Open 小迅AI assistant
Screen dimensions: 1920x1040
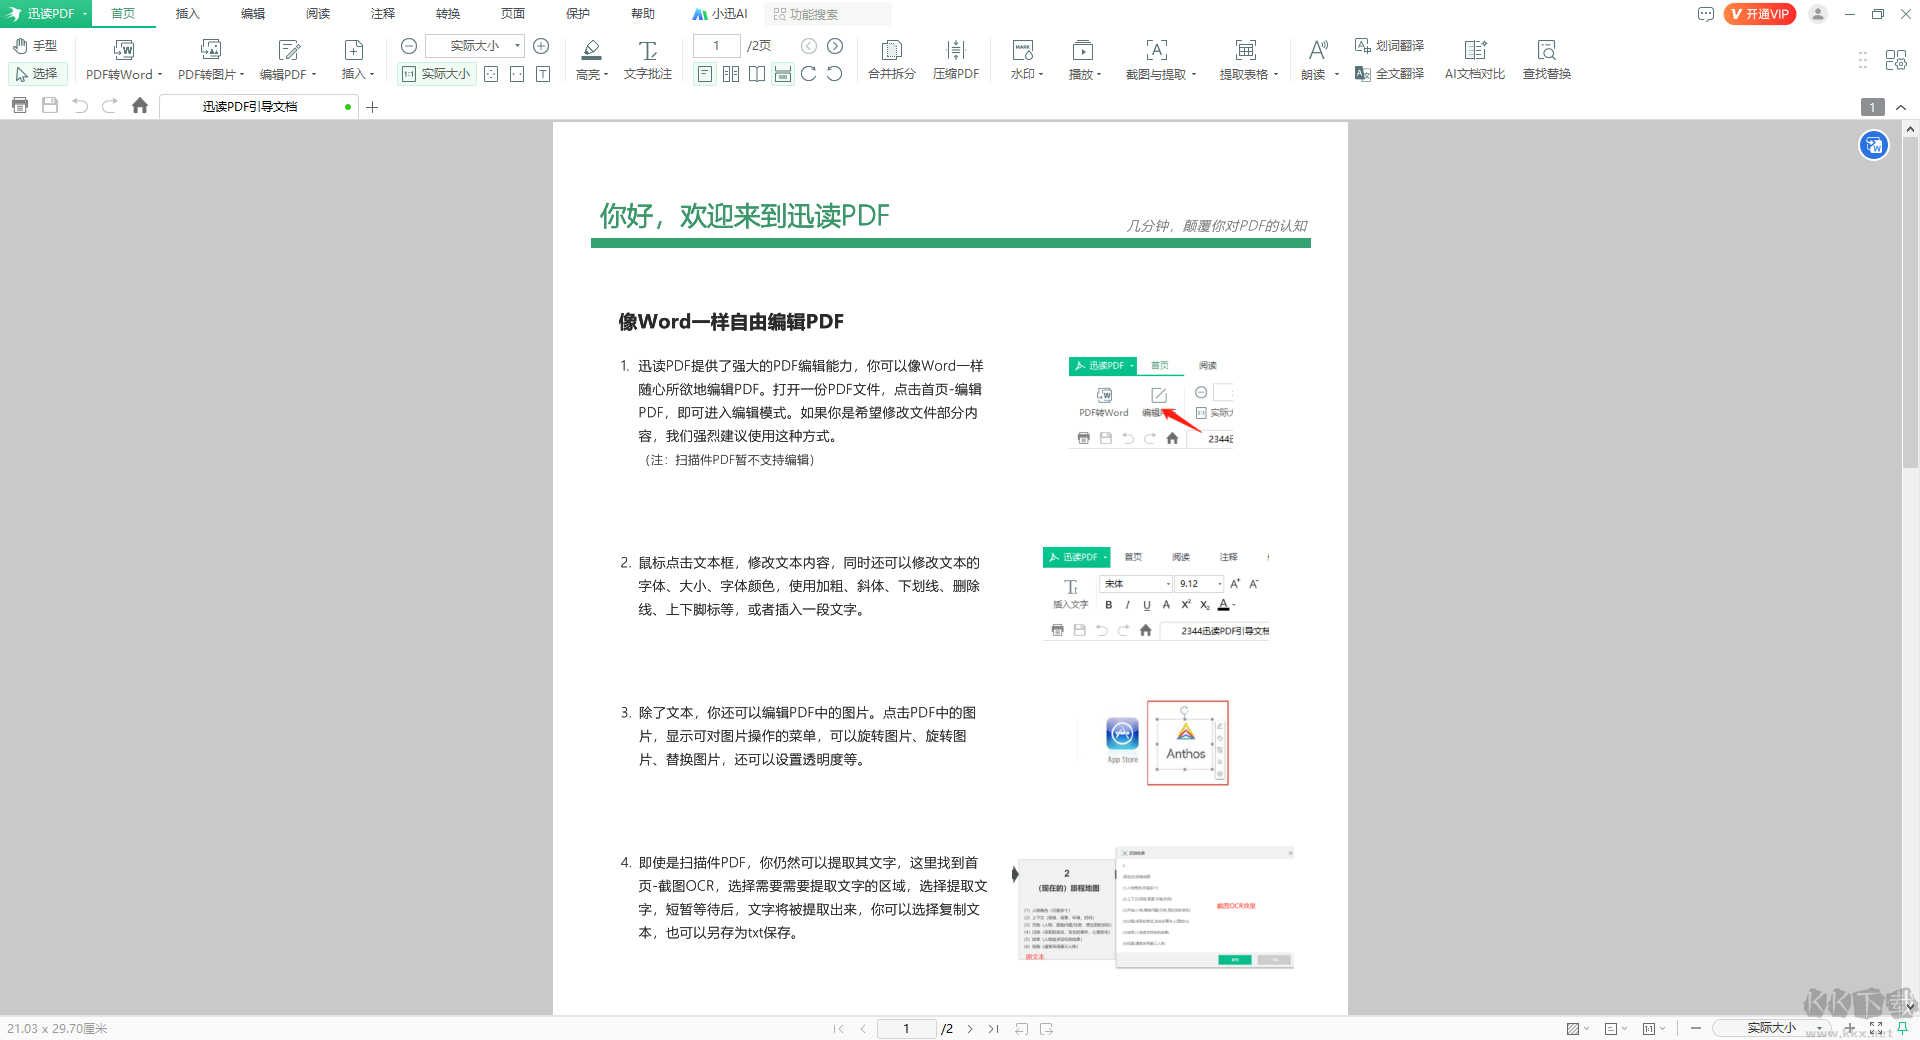click(720, 14)
